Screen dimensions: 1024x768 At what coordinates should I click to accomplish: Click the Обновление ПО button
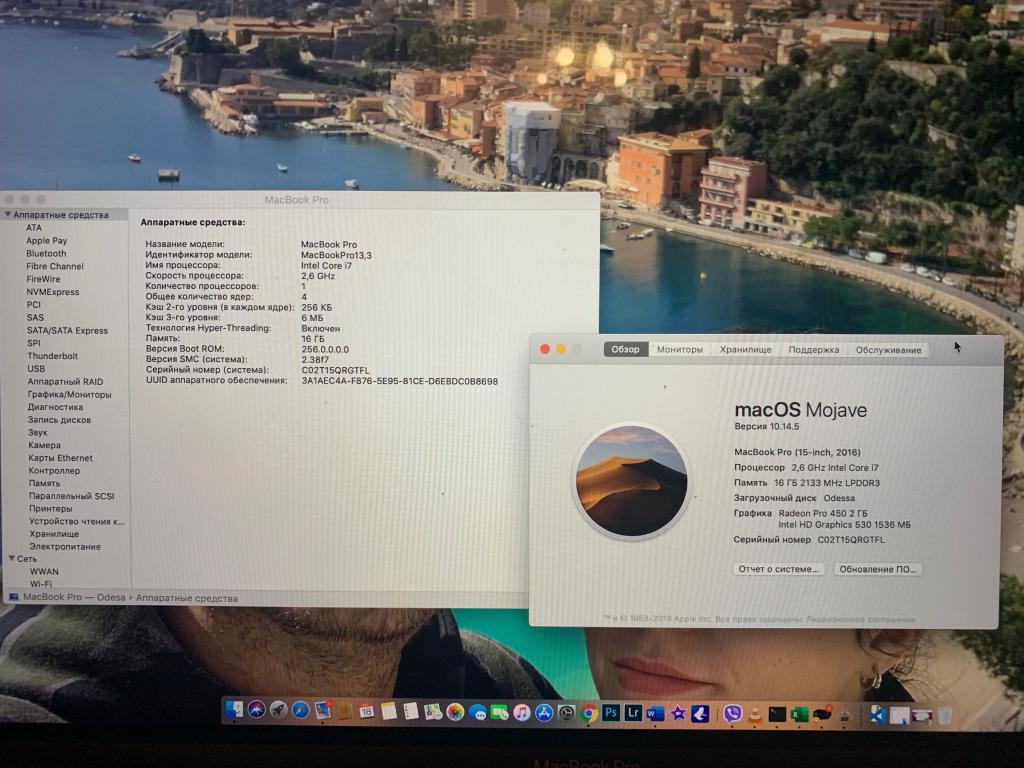[x=878, y=569]
